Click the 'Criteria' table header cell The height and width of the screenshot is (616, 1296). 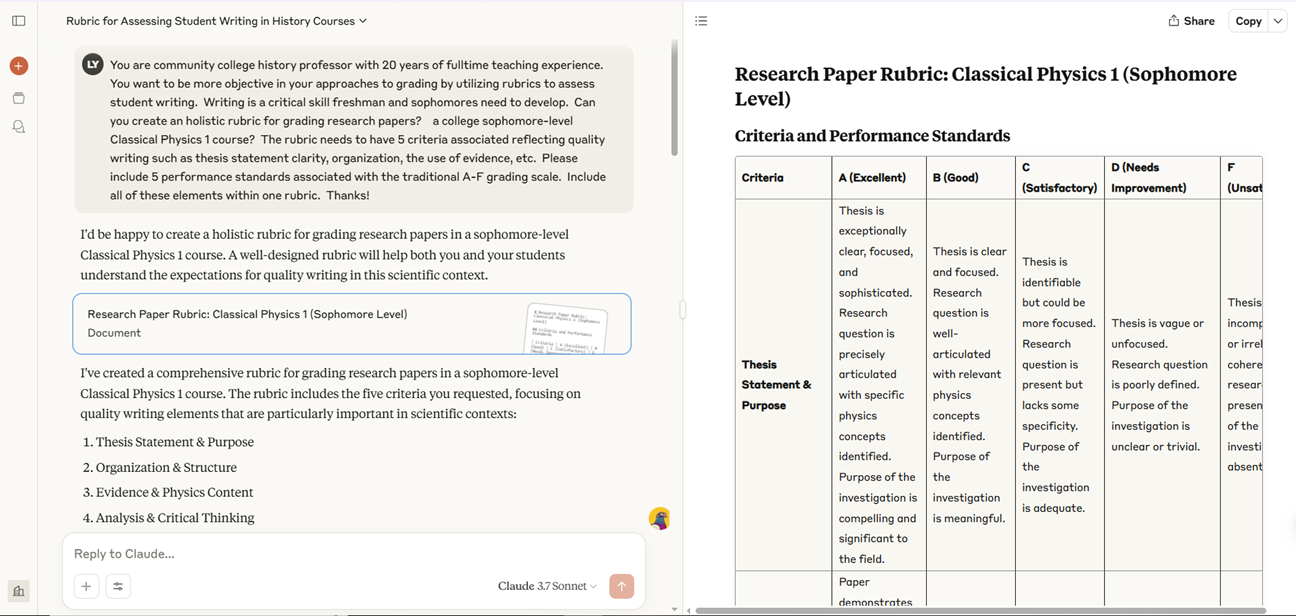coord(783,178)
